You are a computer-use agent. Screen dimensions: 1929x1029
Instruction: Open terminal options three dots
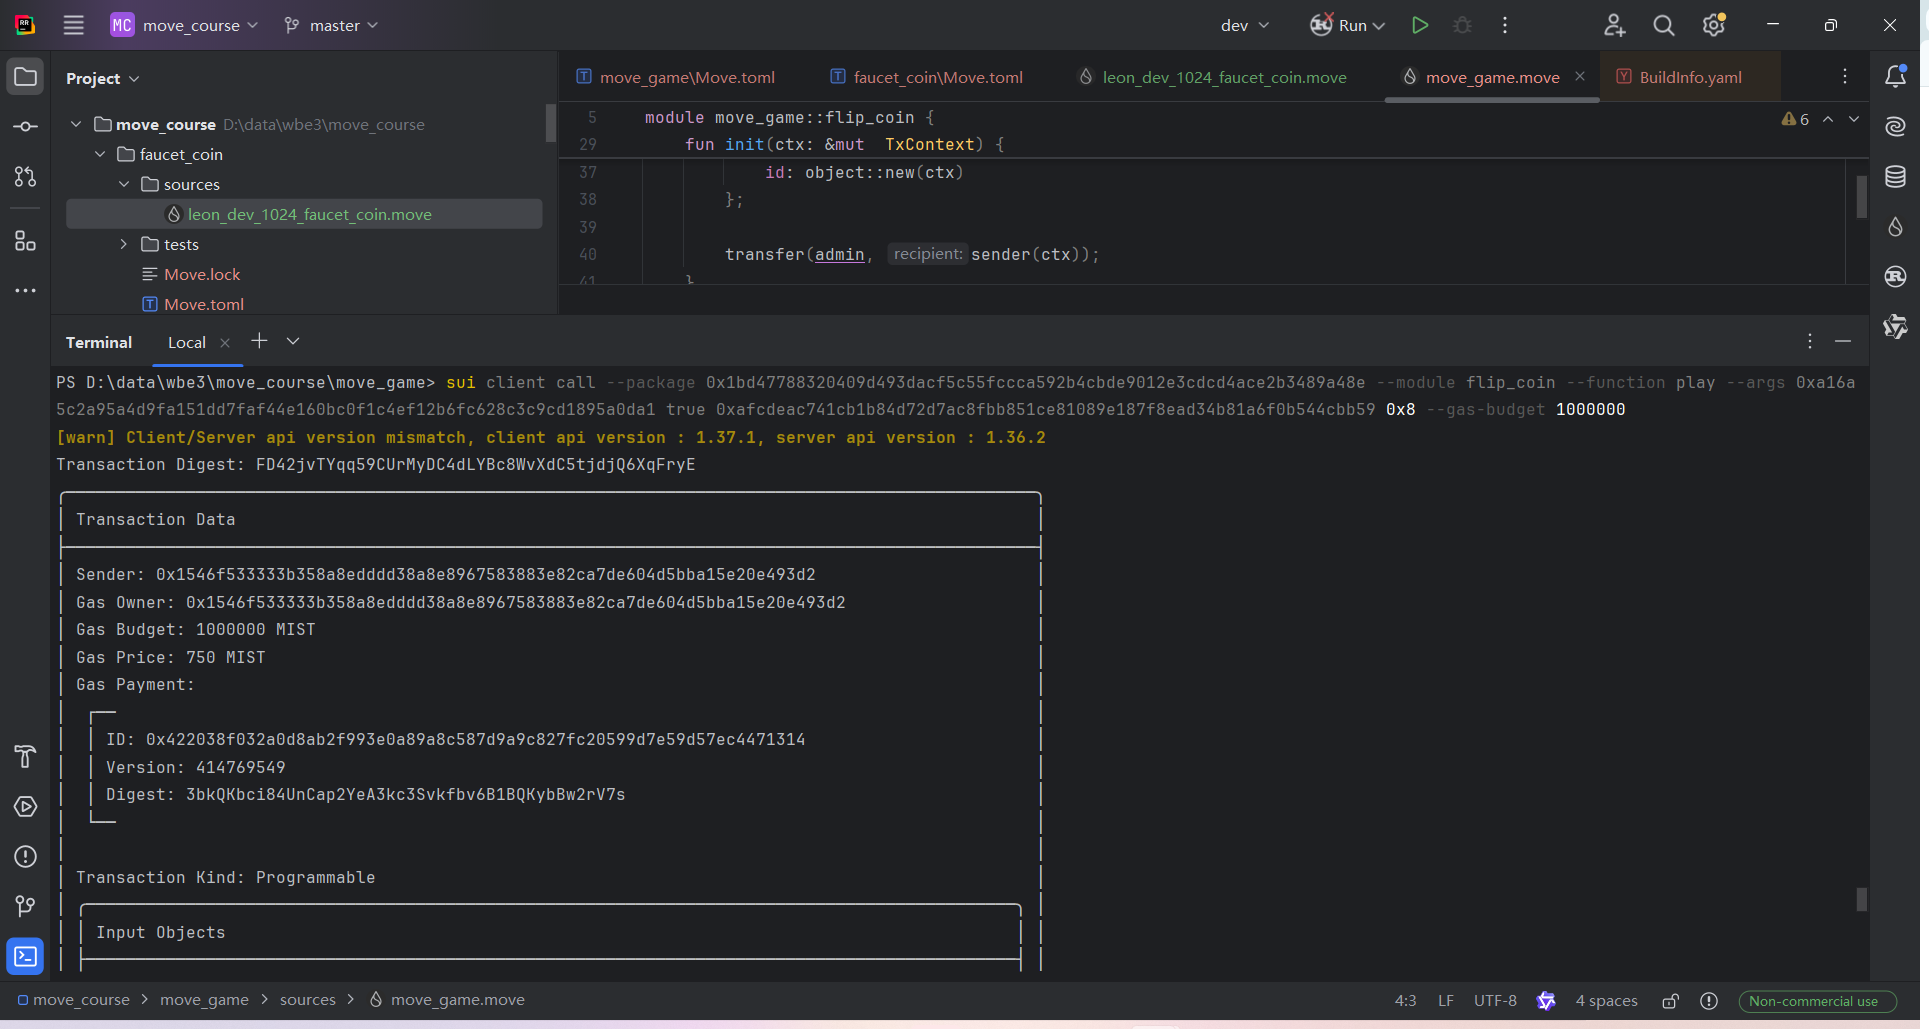[1809, 342]
